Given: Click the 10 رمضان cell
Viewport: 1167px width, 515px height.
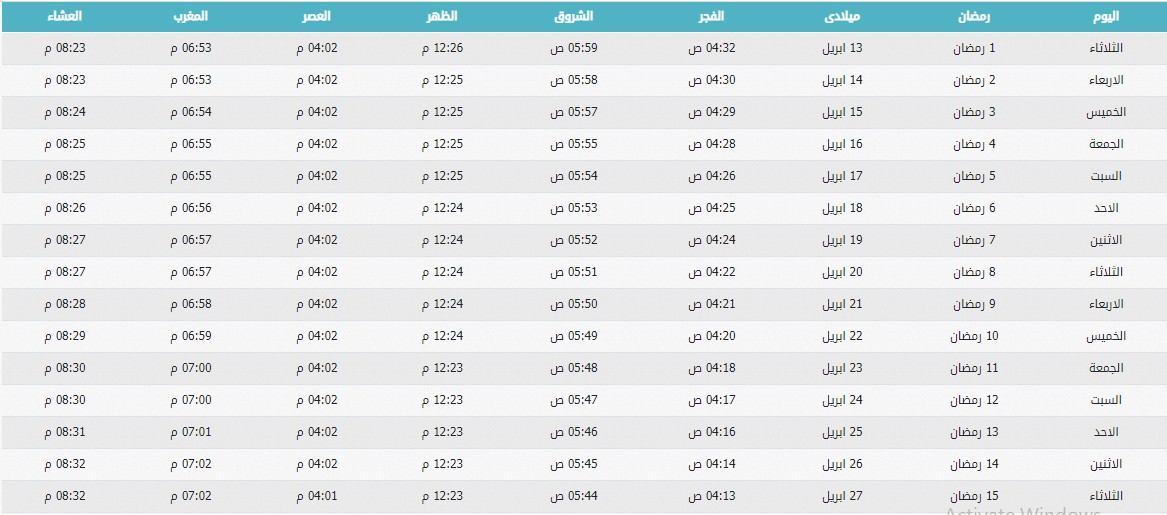Looking at the screenshot, I should (x=974, y=336).
